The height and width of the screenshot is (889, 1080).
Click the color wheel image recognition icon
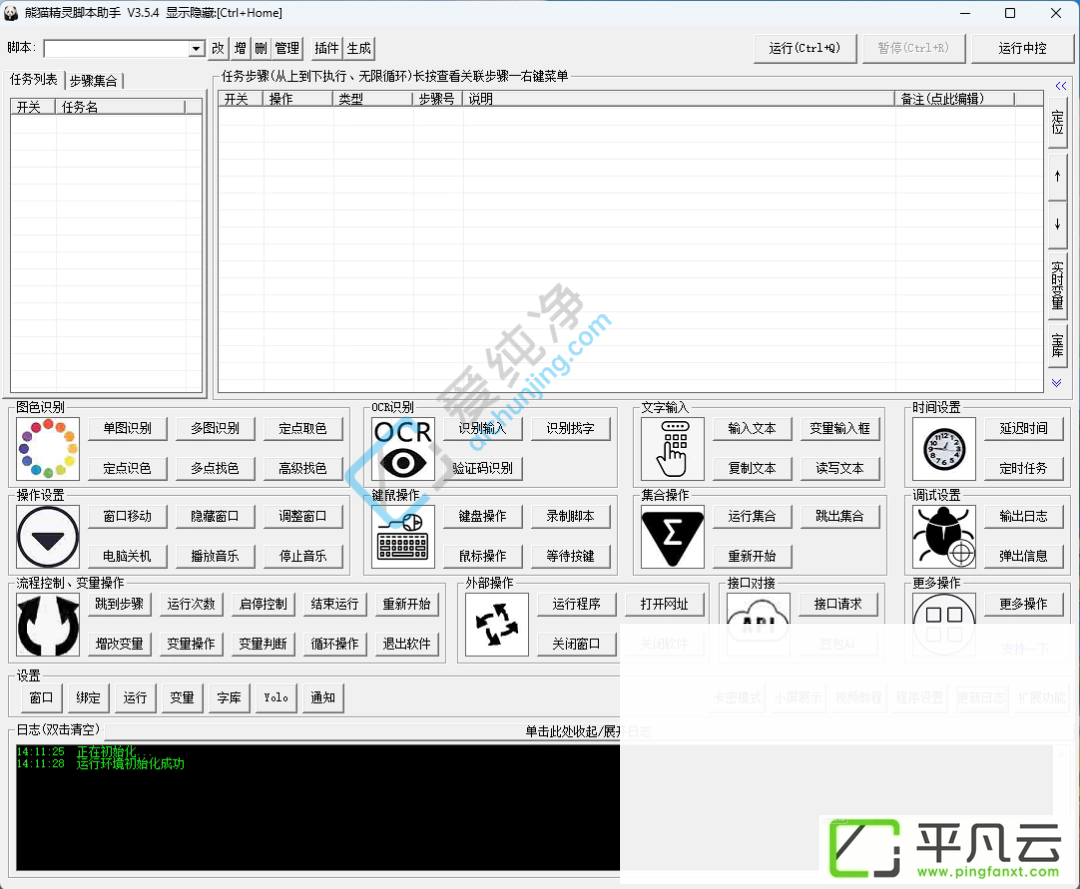click(x=48, y=448)
